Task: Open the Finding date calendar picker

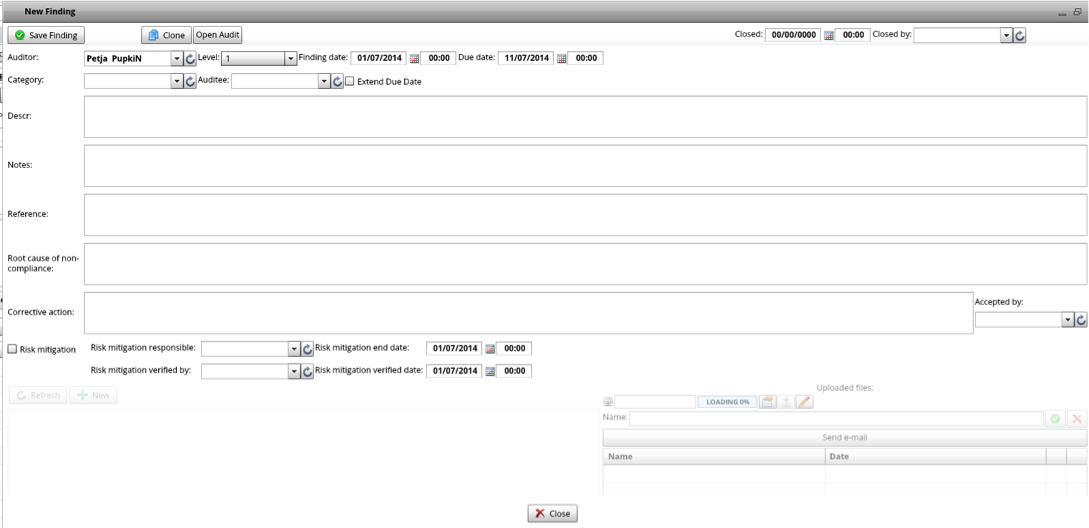Action: coord(414,59)
